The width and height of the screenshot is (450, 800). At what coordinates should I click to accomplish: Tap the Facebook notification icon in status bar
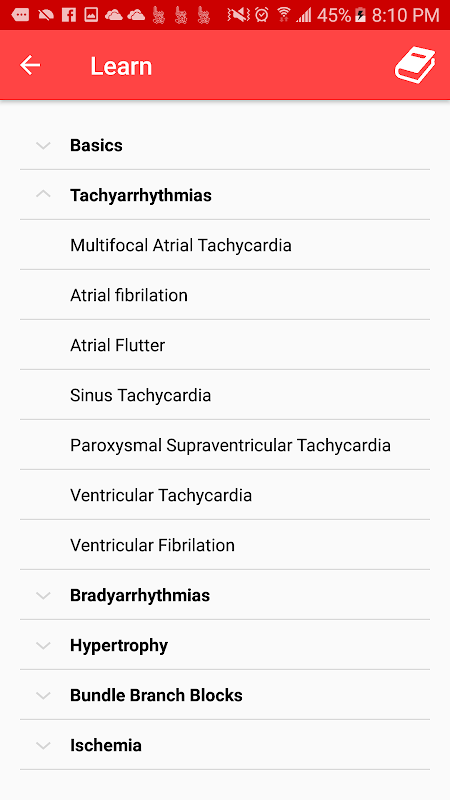(x=68, y=15)
